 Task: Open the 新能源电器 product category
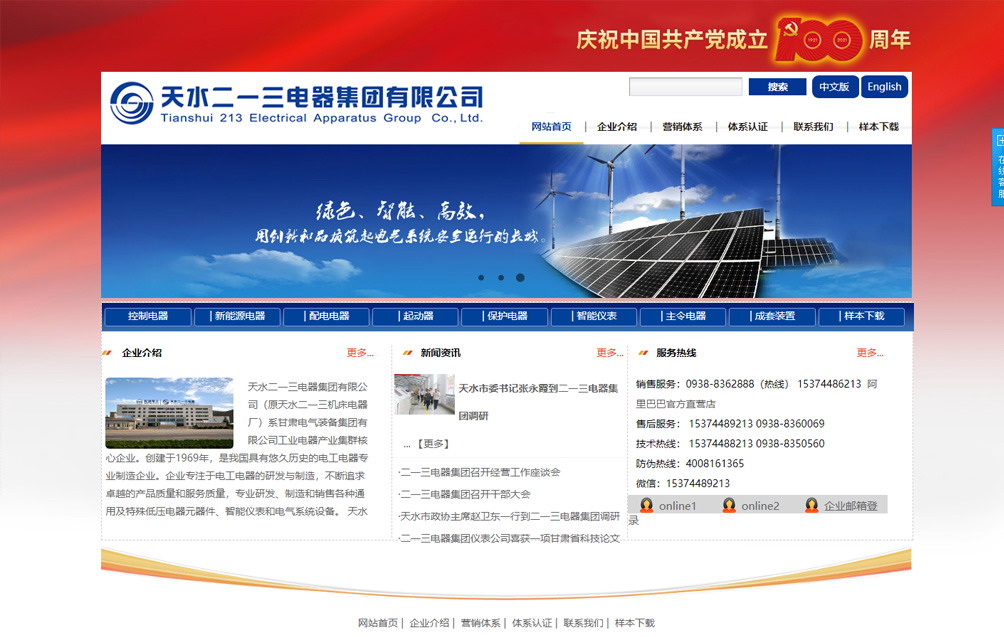[x=238, y=316]
